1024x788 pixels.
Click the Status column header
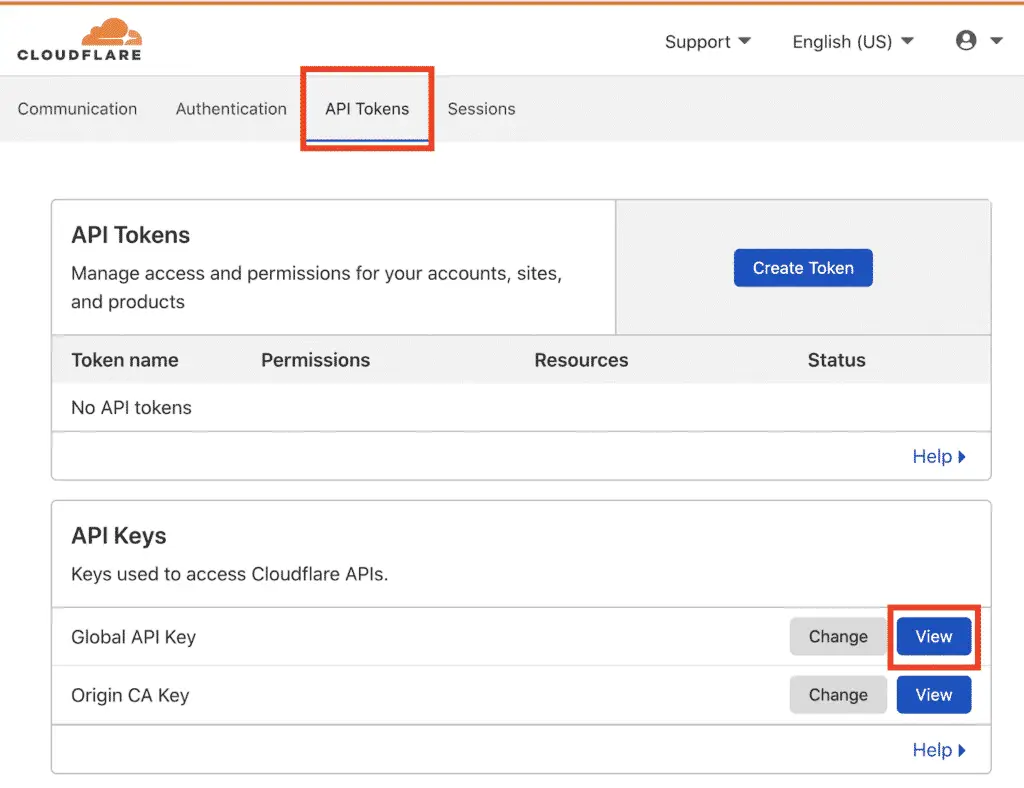point(837,360)
